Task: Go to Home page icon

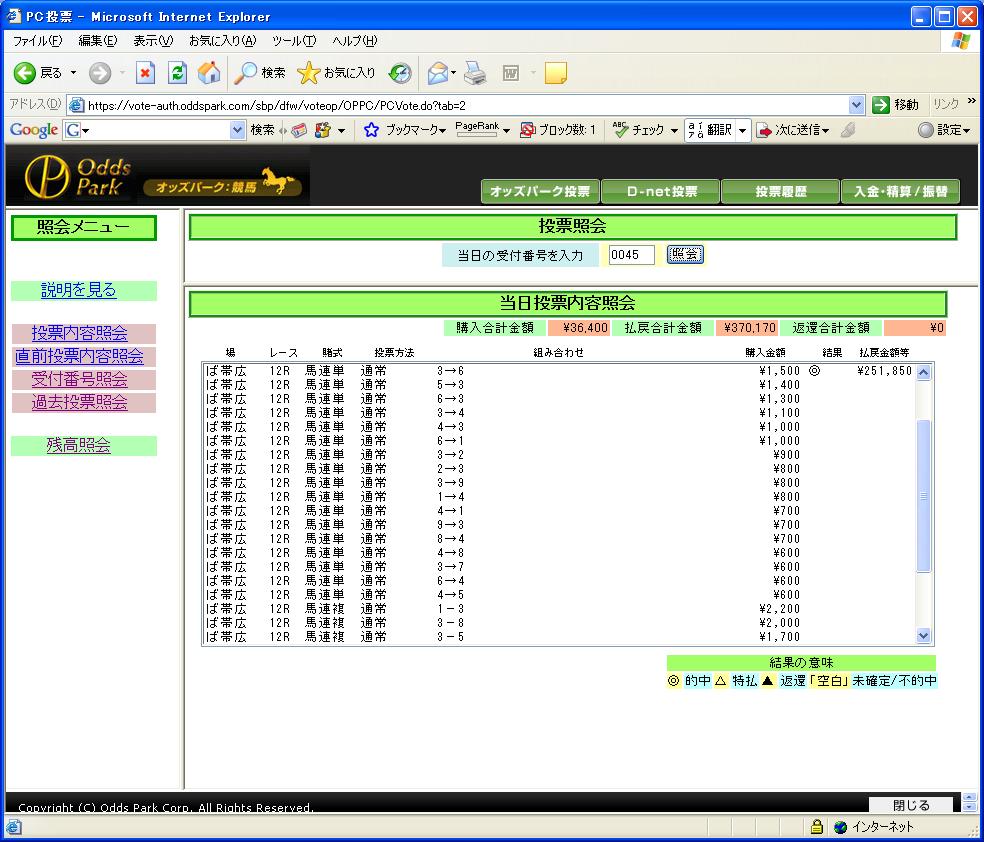Action: coord(209,73)
